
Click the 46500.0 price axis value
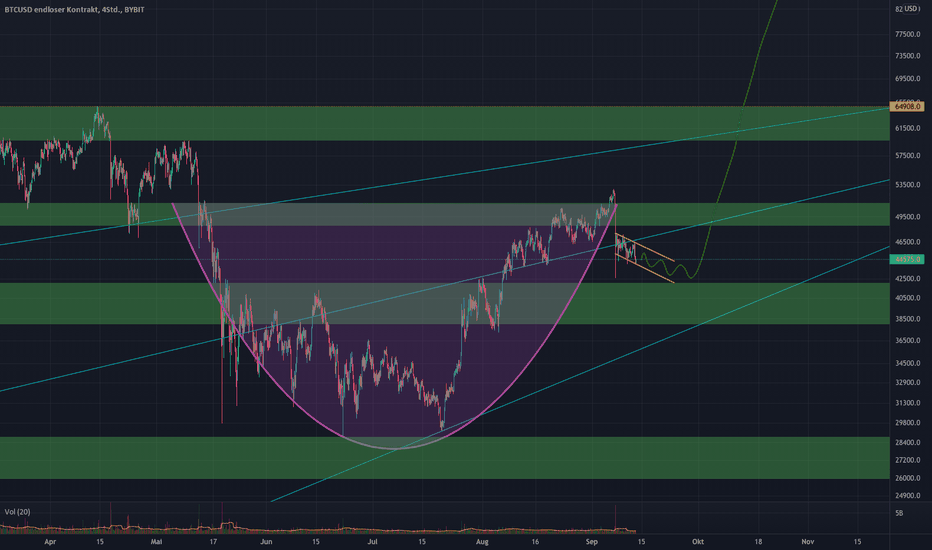coord(908,243)
